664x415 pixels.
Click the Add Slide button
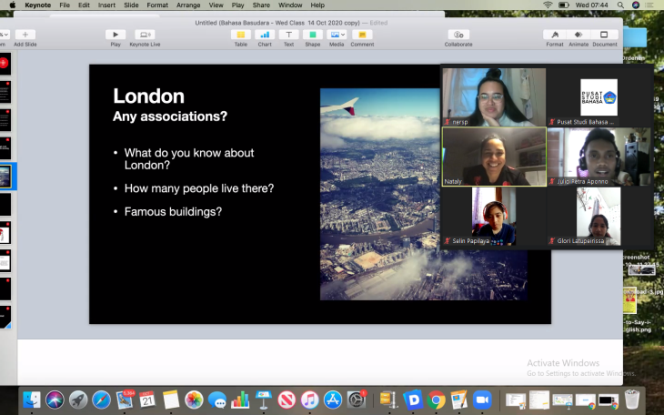pyautogui.click(x=25, y=35)
